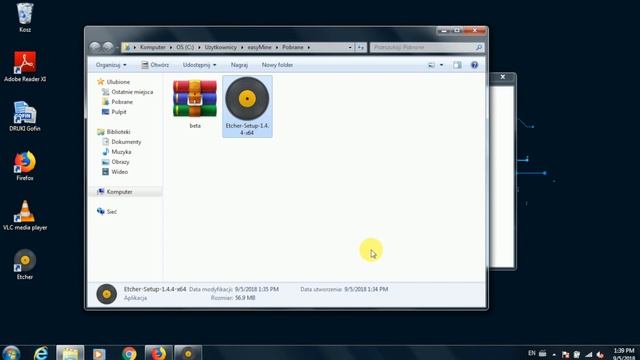
Task: Click the search magnifier icon
Action: [x=479, y=47]
